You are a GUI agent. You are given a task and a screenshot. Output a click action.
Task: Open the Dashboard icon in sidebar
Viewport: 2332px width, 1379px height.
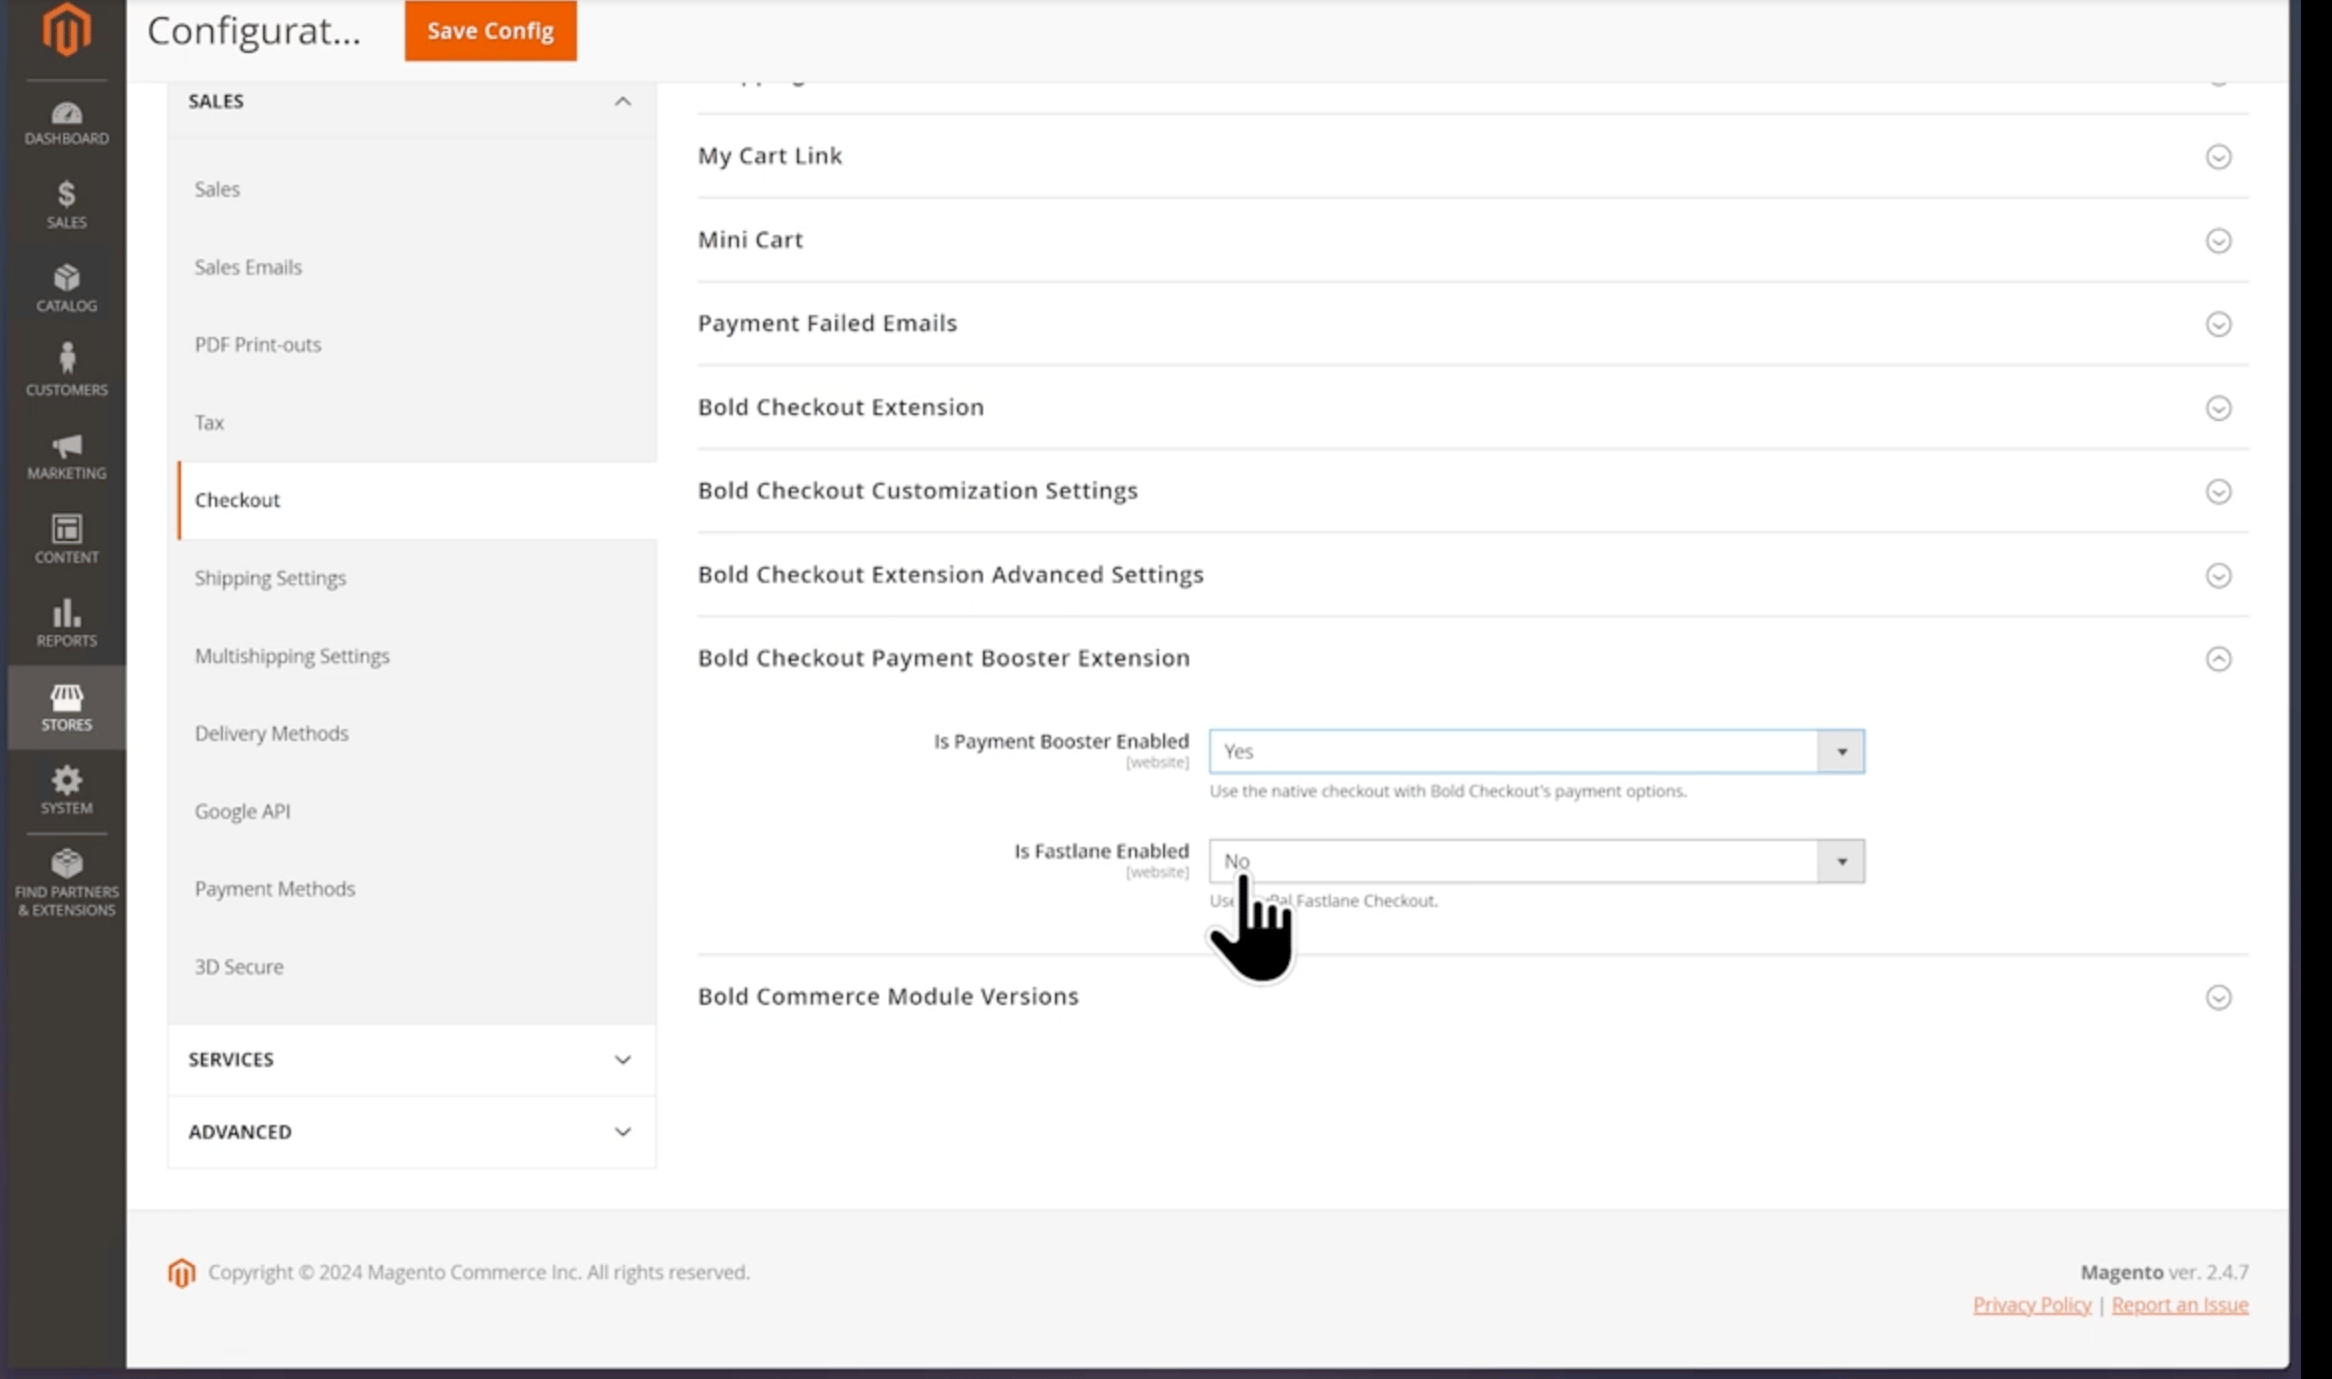click(66, 122)
